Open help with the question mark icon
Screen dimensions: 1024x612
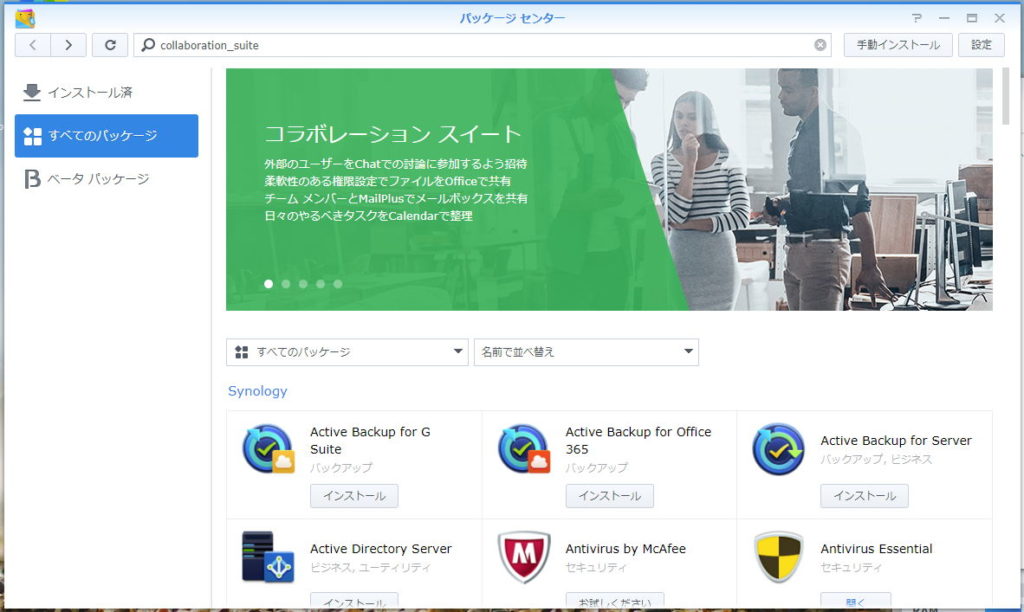coord(917,18)
